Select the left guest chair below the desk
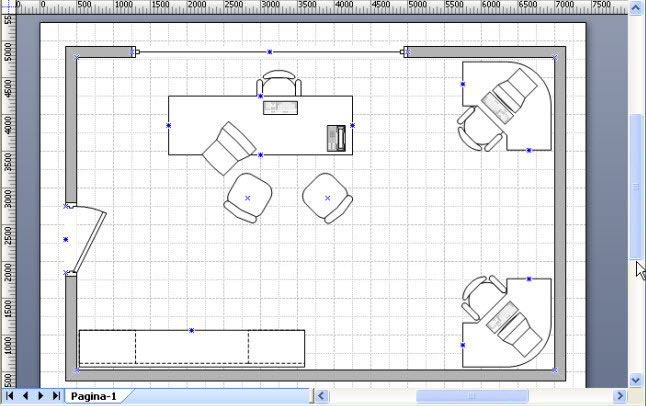 tap(248, 198)
